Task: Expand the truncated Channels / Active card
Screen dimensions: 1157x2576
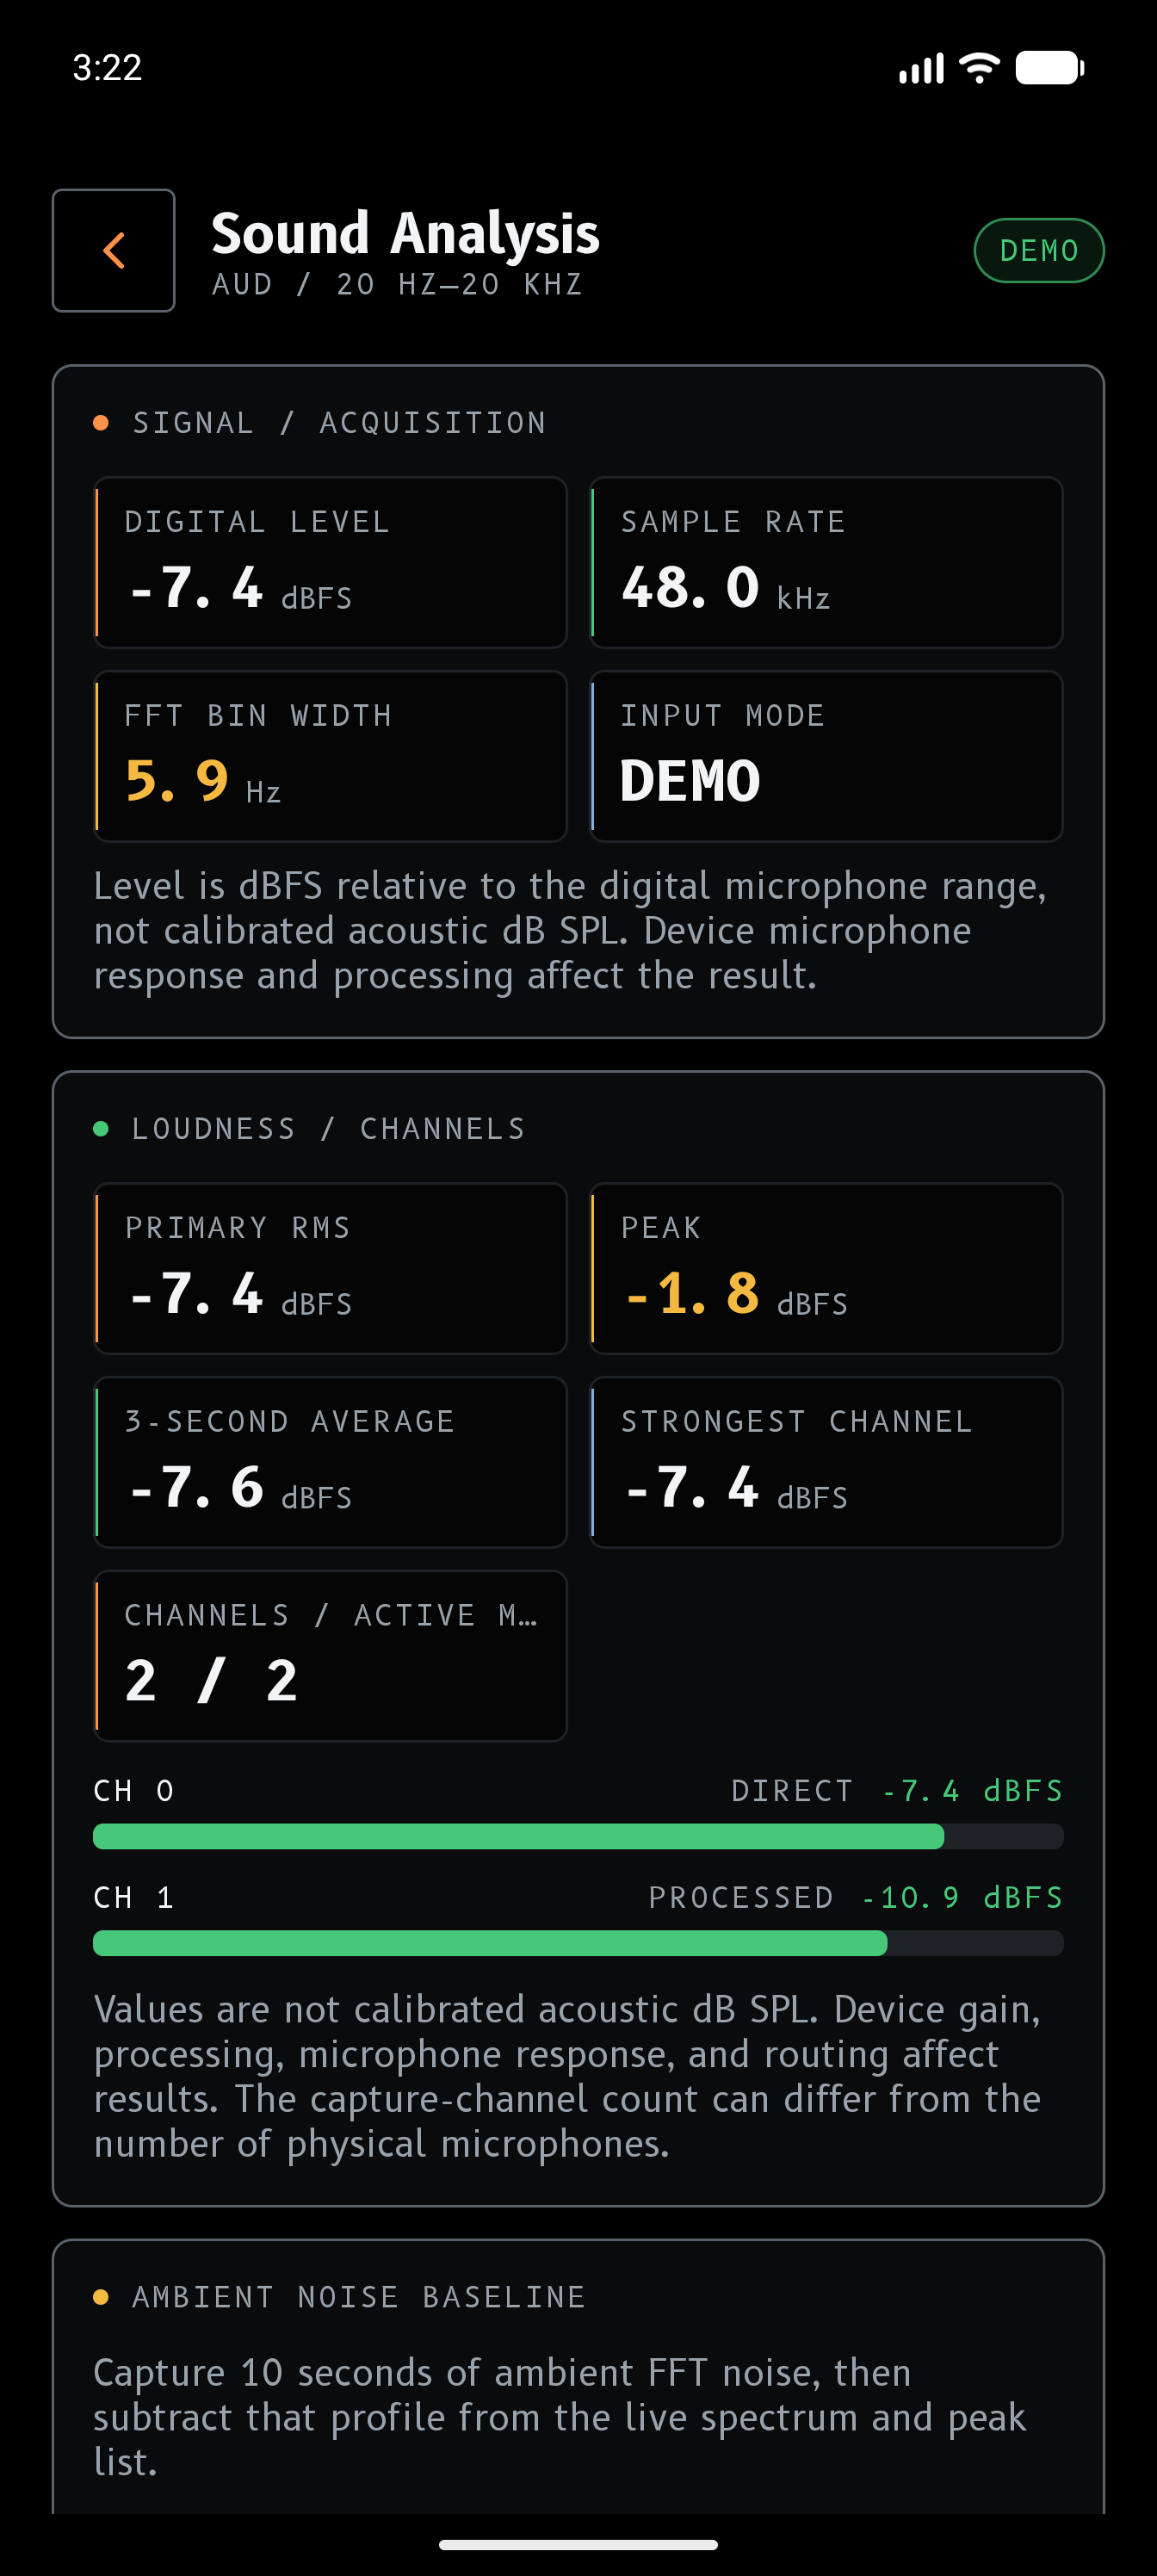Action: (x=330, y=1656)
